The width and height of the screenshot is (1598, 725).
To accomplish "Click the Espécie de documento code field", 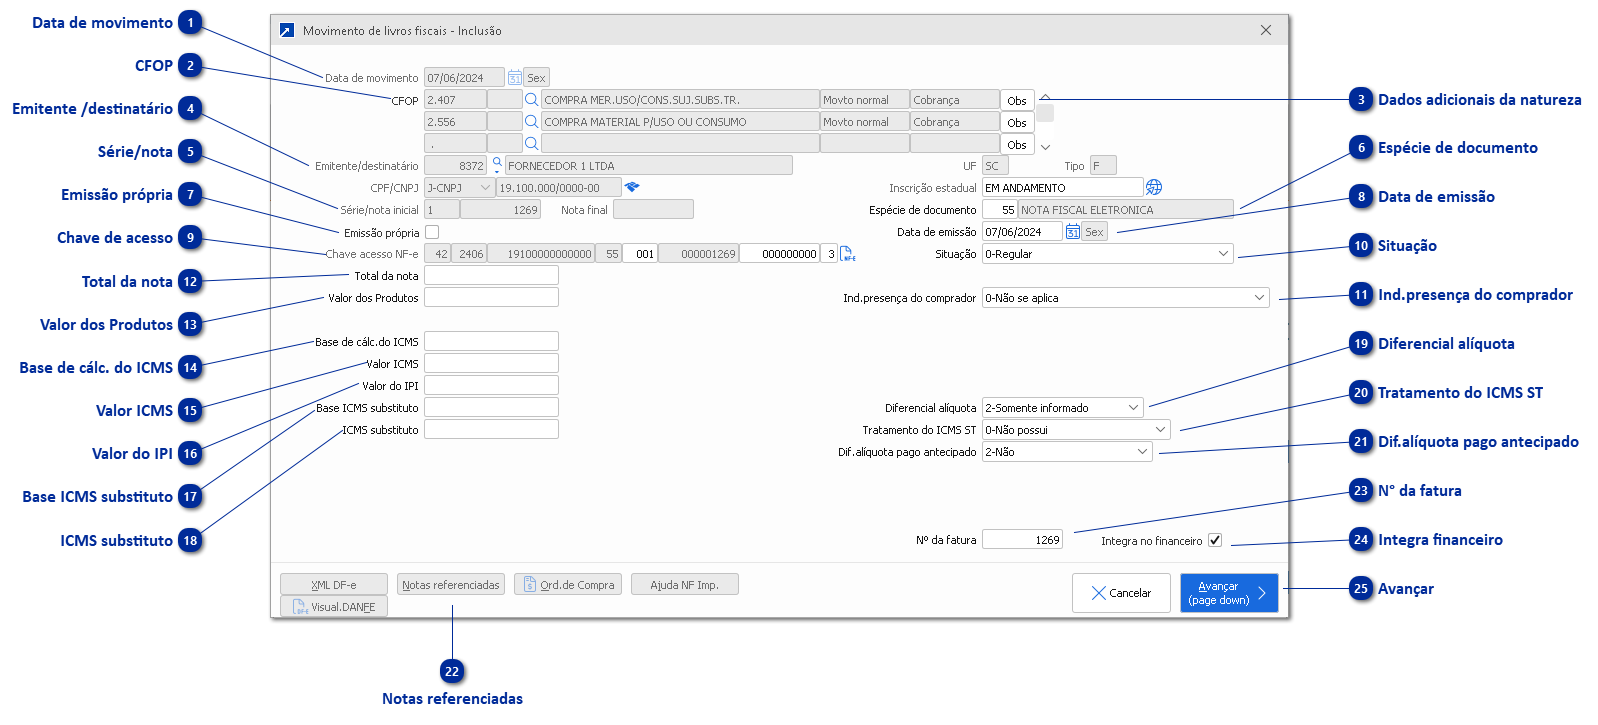I will pyautogui.click(x=1000, y=210).
